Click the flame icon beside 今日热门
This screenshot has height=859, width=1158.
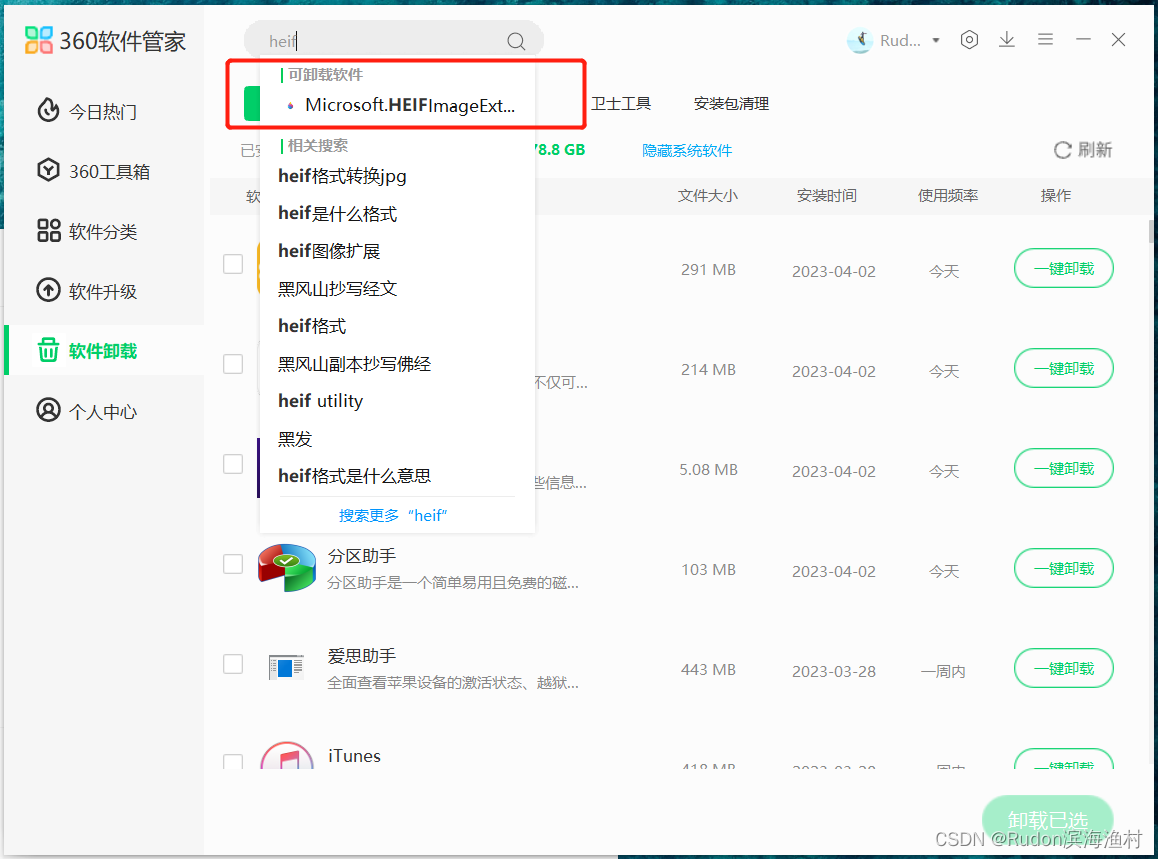tap(48, 110)
